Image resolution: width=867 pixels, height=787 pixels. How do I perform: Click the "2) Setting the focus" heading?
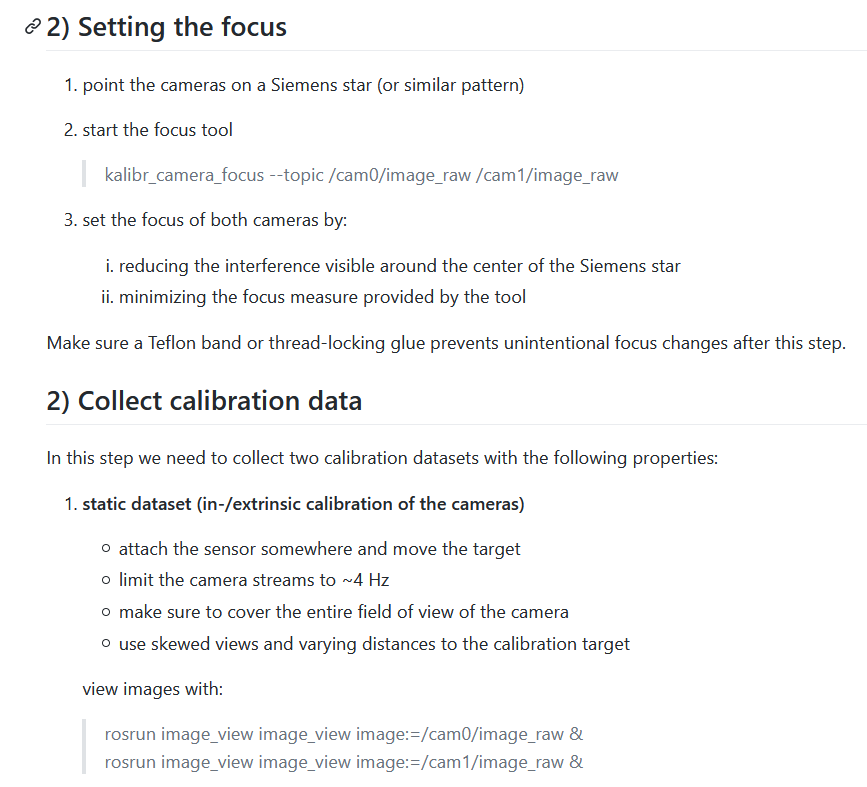coord(166,27)
